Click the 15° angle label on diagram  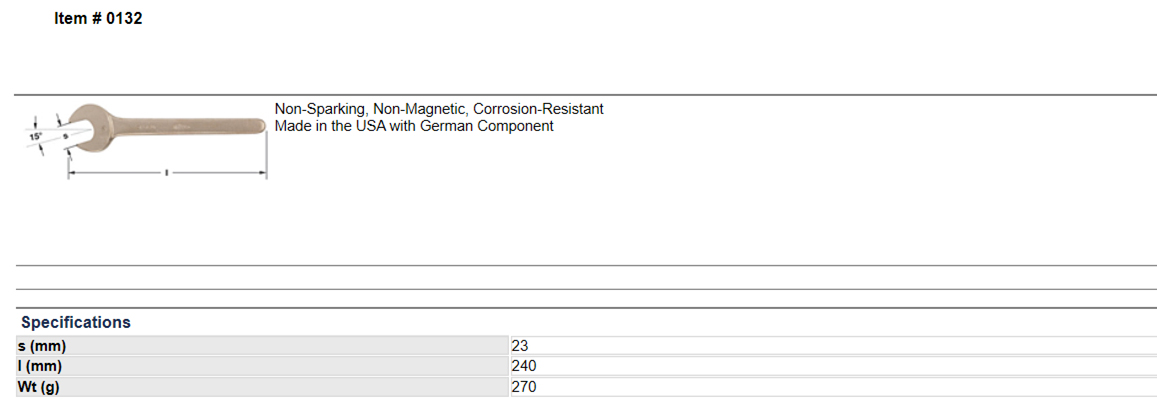tap(35, 136)
